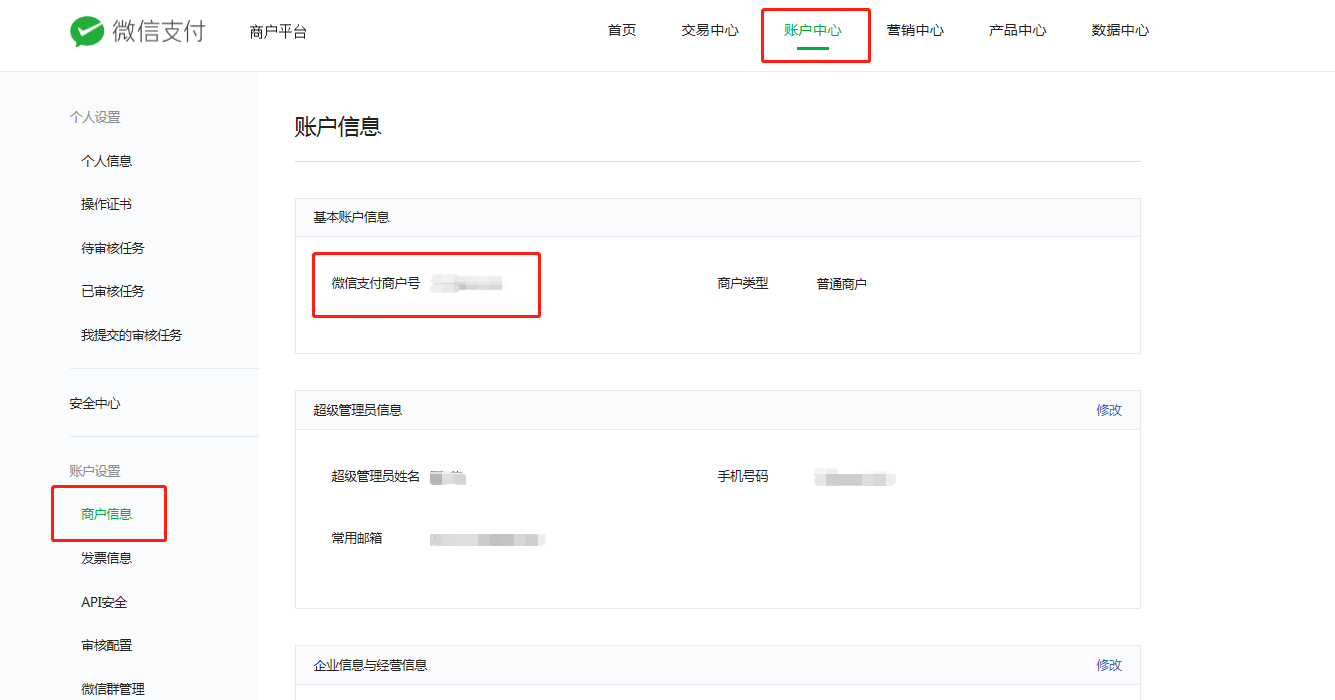Image resolution: width=1335 pixels, height=700 pixels.
Task: Click 修改 for 企业信息与经营信息
Action: tap(1109, 665)
